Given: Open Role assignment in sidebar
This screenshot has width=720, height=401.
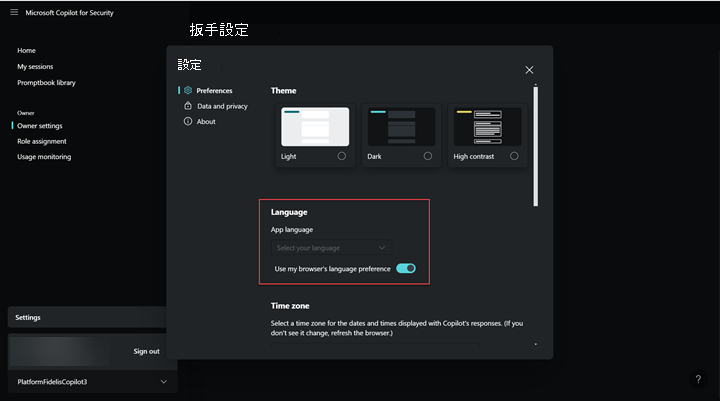Looking at the screenshot, I should click(x=42, y=141).
